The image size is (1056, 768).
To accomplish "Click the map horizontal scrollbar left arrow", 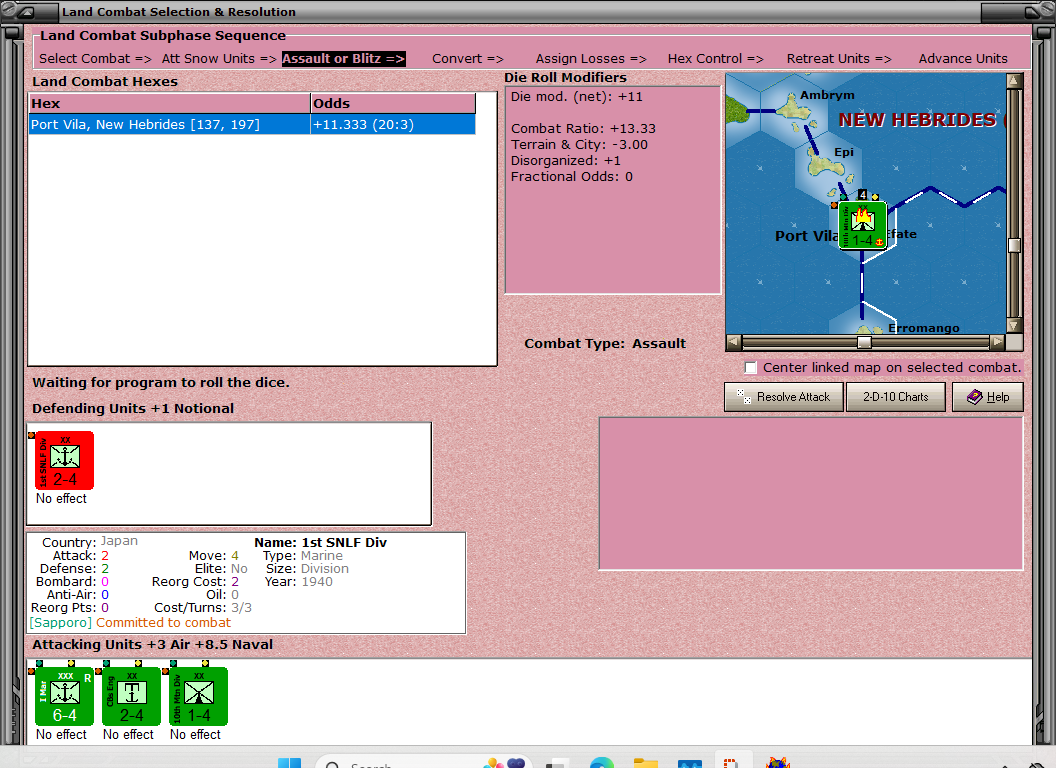I will (734, 342).
